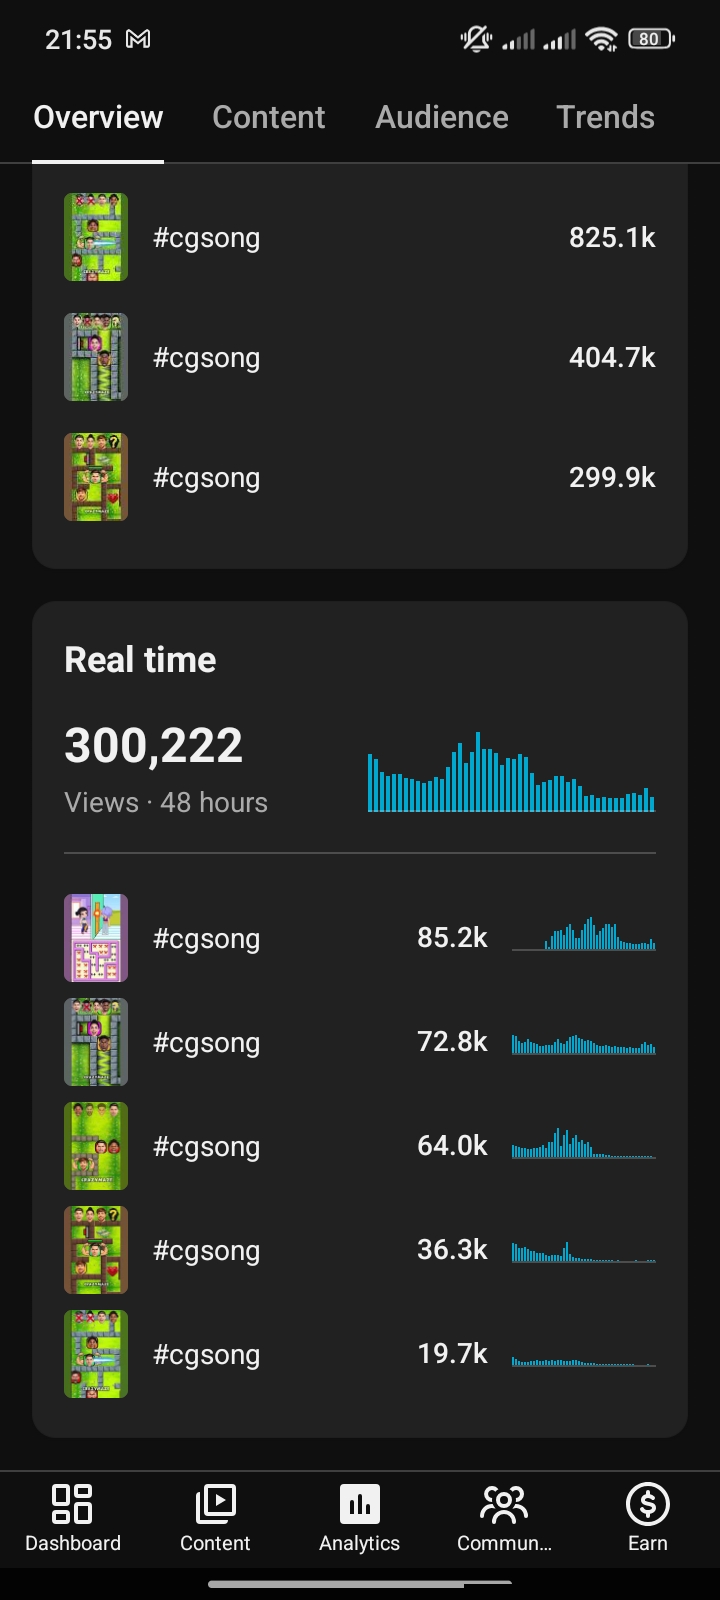Viewport: 720px width, 1600px height.
Task: Select the Analytics bar chart icon
Action: (x=360, y=1504)
